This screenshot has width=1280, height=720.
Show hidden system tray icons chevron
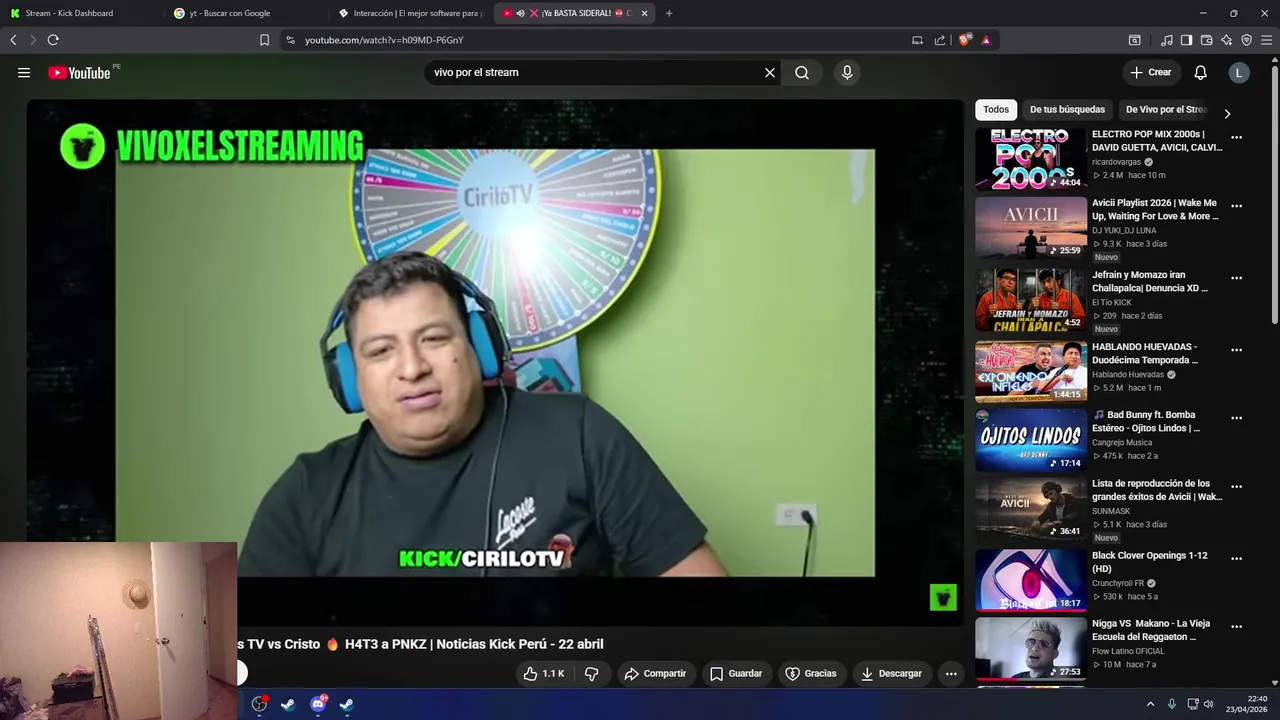click(x=1150, y=704)
